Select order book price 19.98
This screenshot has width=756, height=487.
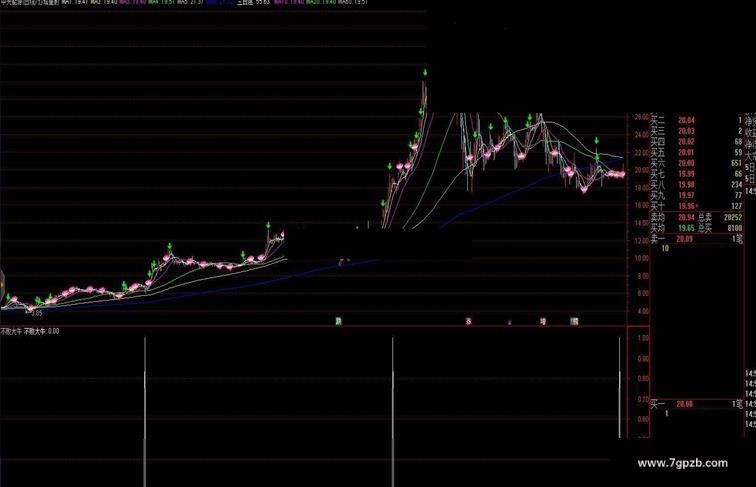(686, 185)
